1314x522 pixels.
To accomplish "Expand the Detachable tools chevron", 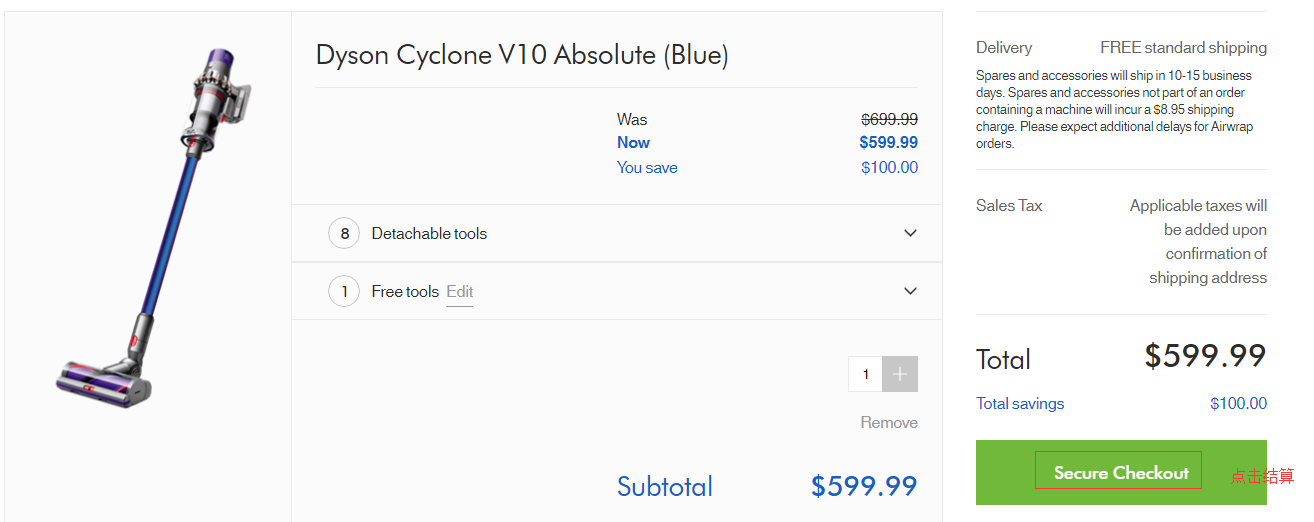I will pyautogui.click(x=910, y=233).
